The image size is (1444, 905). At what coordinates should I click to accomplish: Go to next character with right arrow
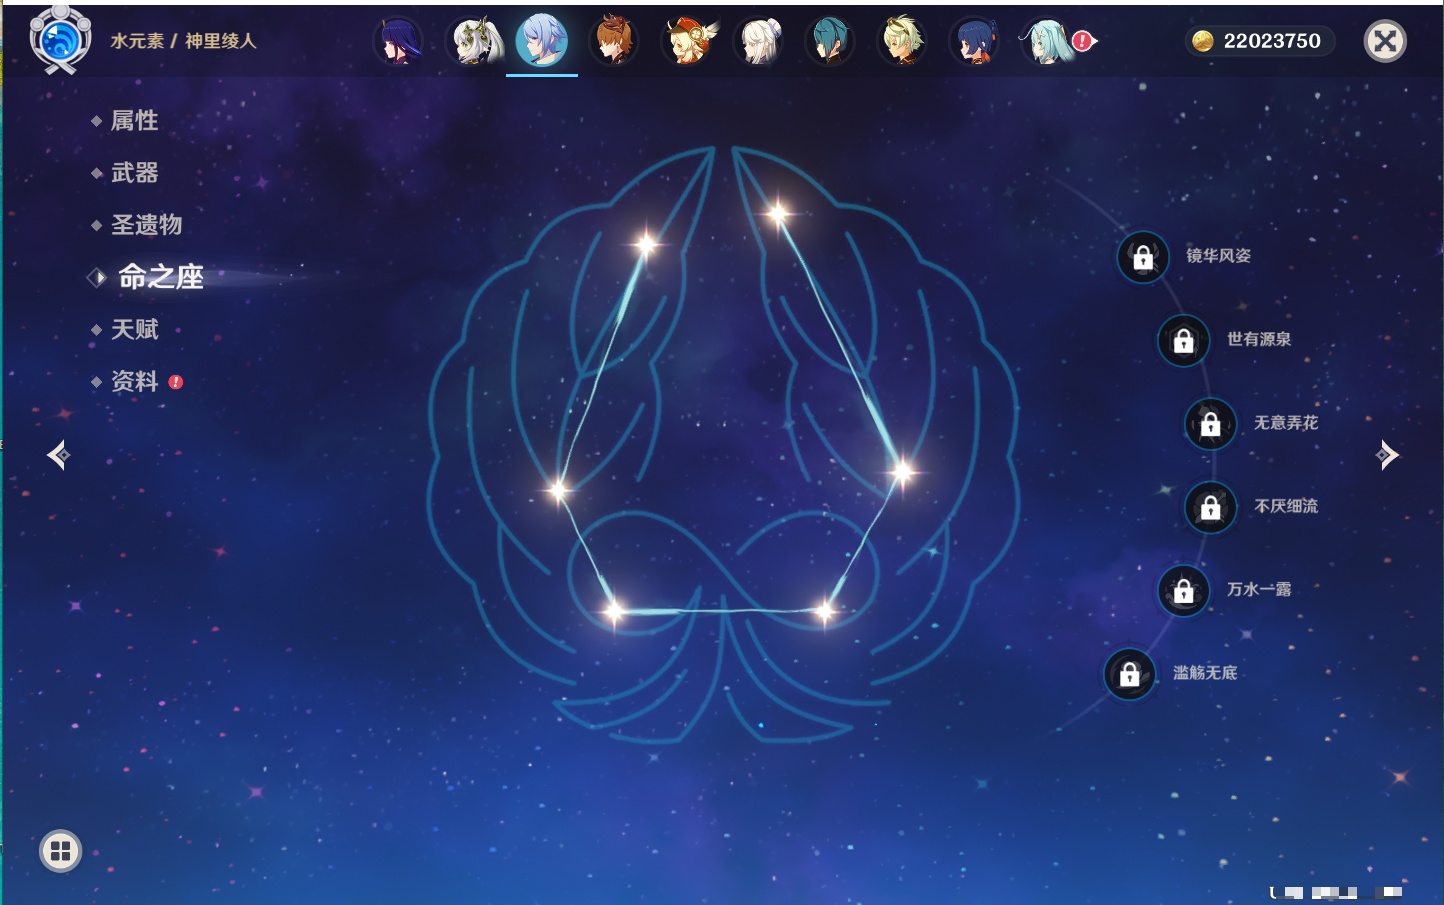[1387, 455]
